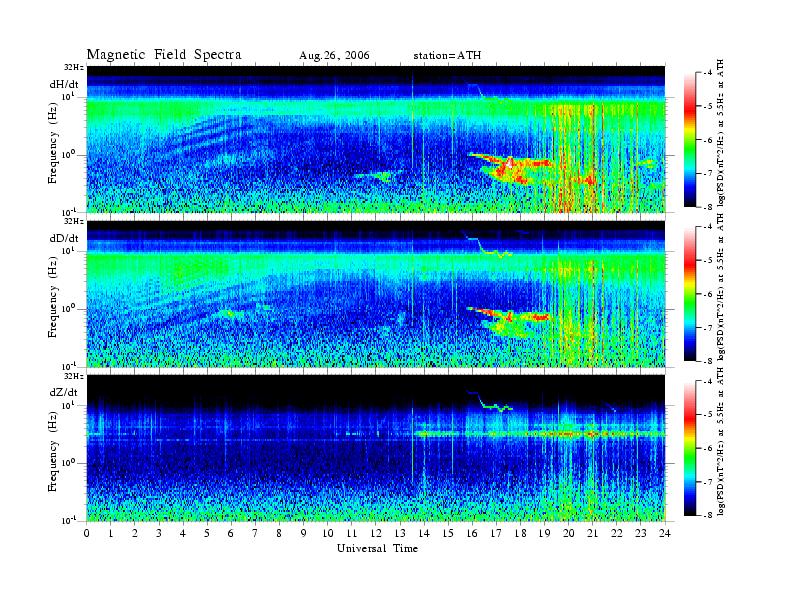
Task: Click the "station=ATH" label
Action: tap(447, 56)
